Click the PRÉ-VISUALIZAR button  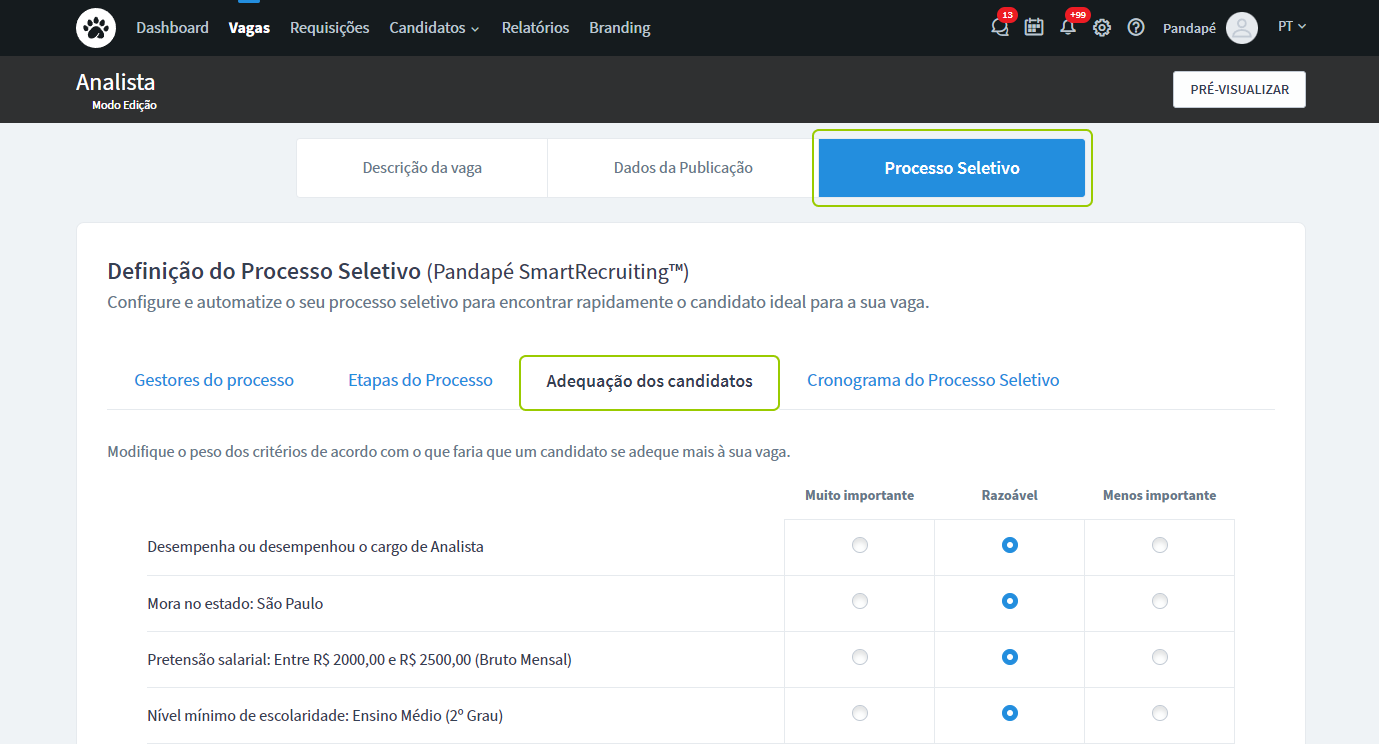click(x=1239, y=89)
